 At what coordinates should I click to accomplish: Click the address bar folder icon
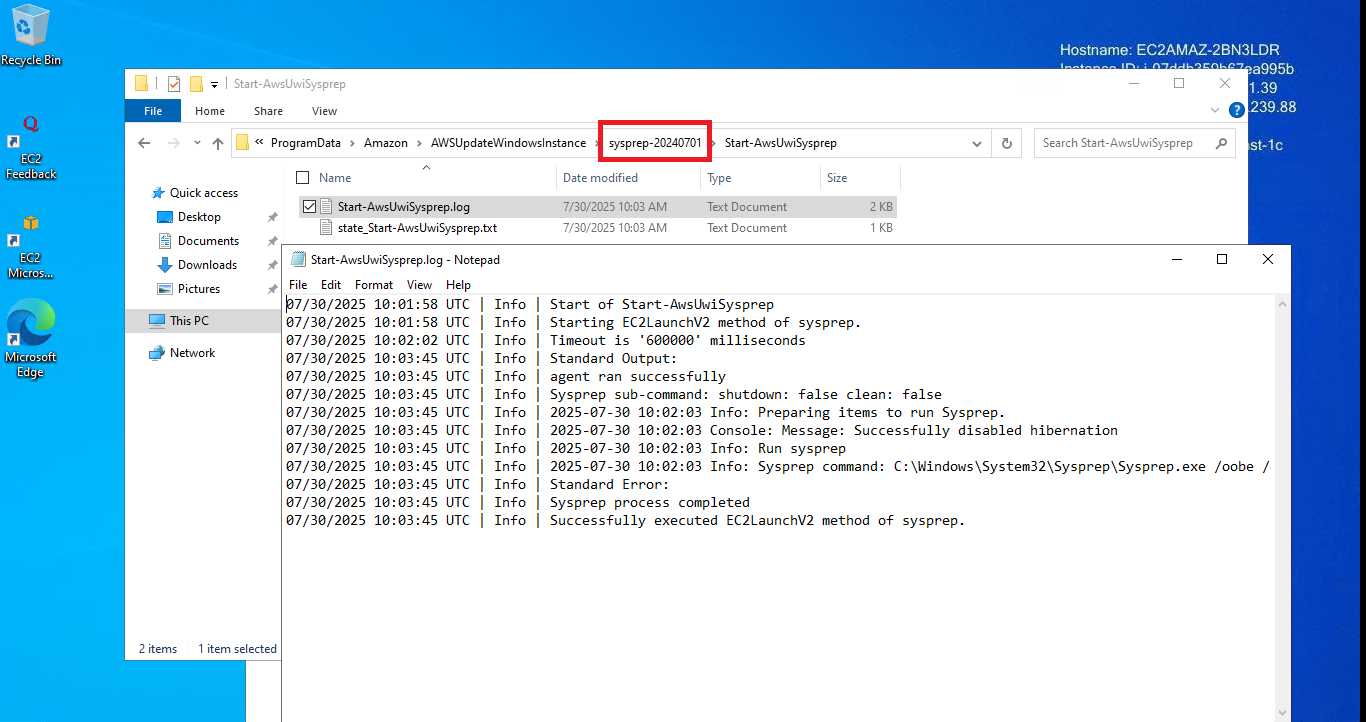[242, 143]
